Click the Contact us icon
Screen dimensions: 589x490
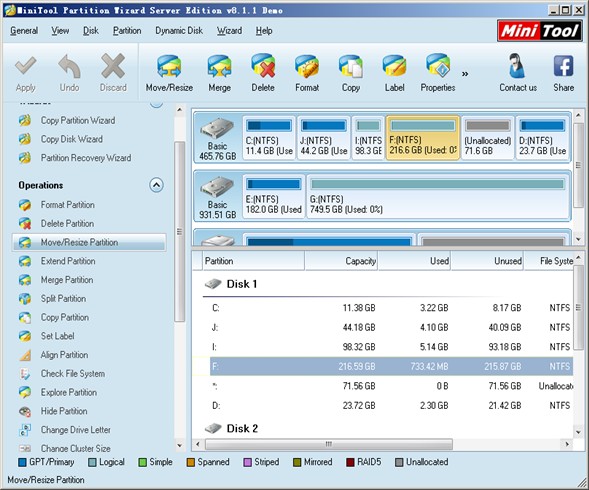(518, 66)
